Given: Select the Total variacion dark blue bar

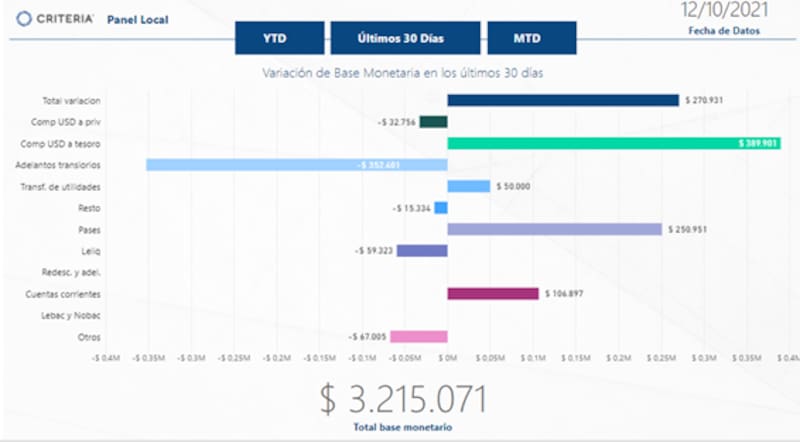Looking at the screenshot, I should [563, 100].
